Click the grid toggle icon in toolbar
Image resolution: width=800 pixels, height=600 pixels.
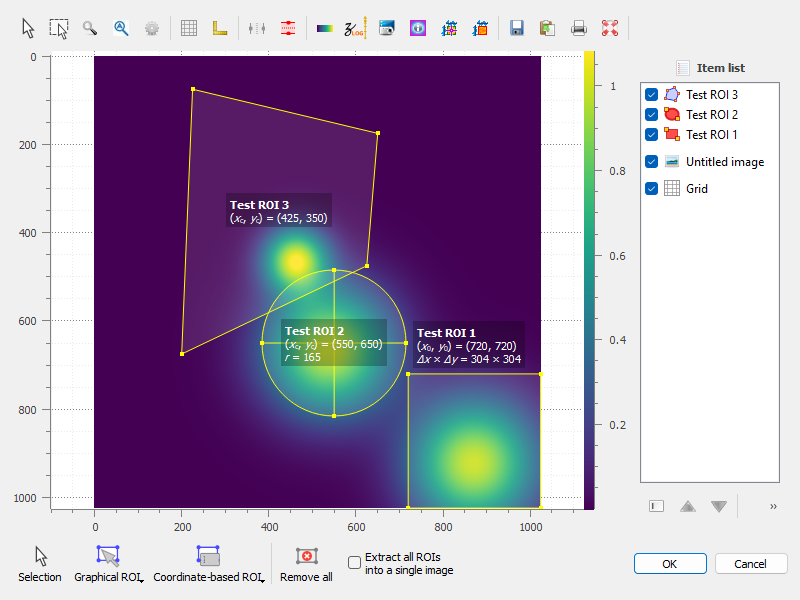[189, 28]
